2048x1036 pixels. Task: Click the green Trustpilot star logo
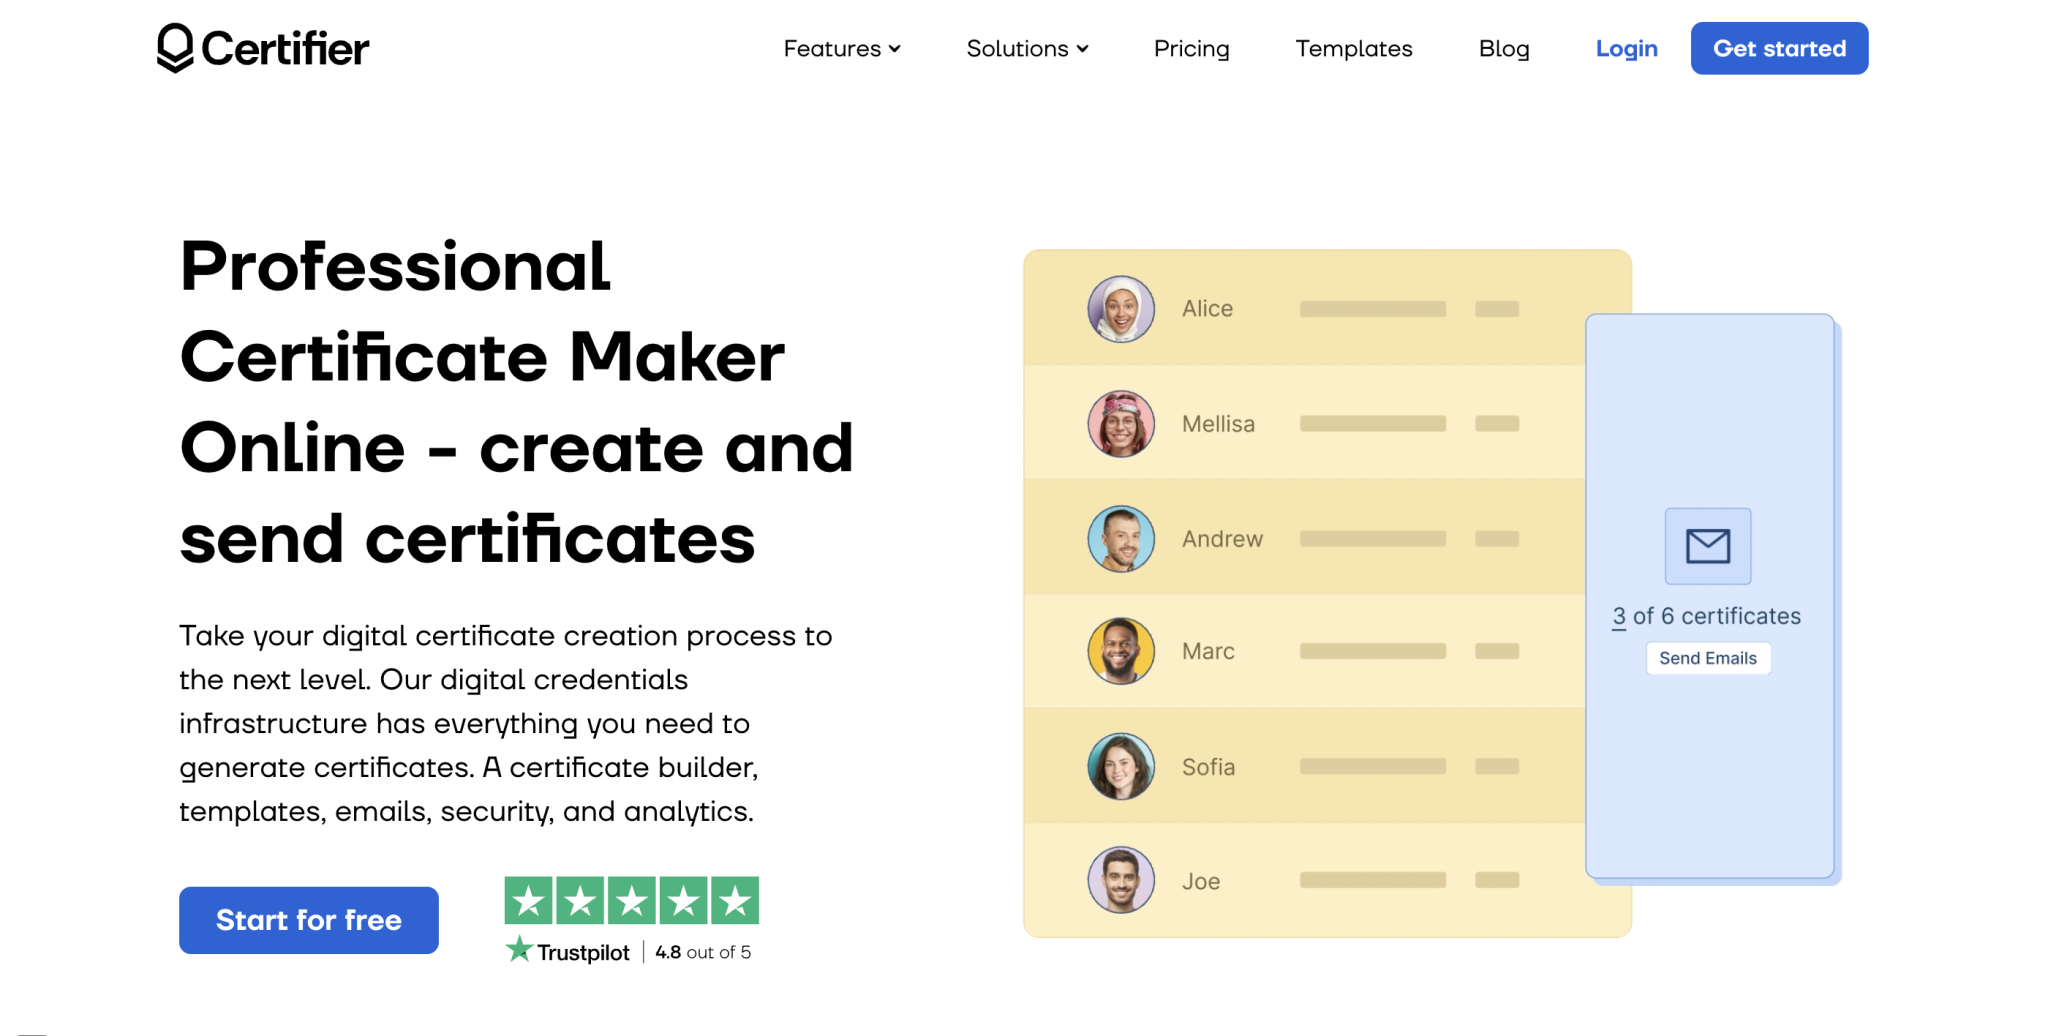click(x=519, y=948)
